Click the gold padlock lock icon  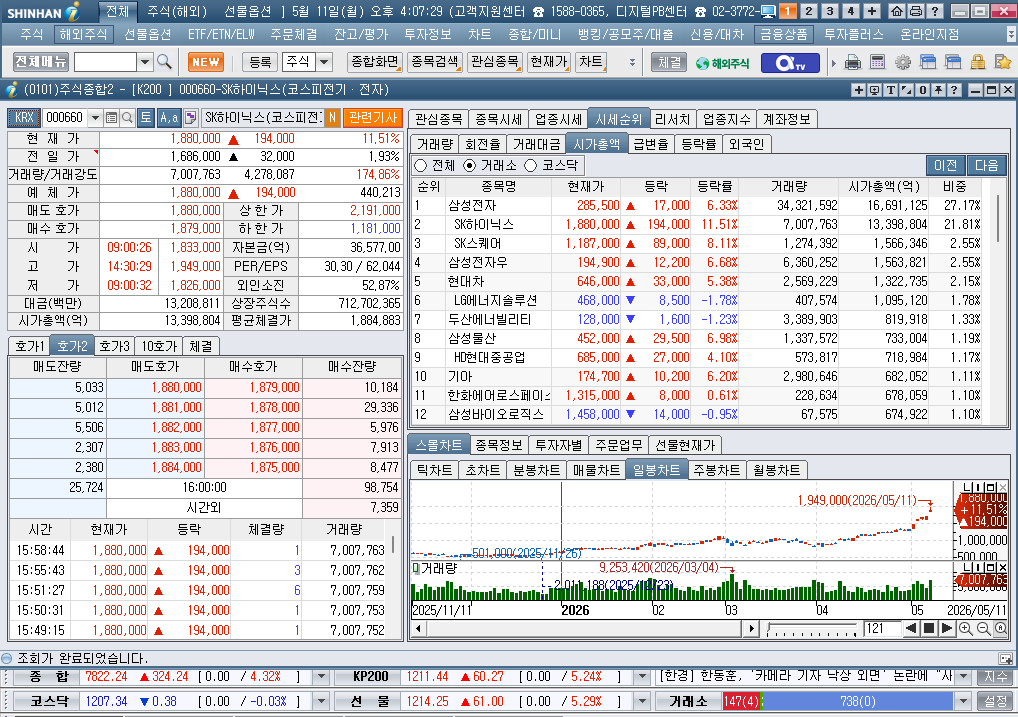tap(978, 62)
